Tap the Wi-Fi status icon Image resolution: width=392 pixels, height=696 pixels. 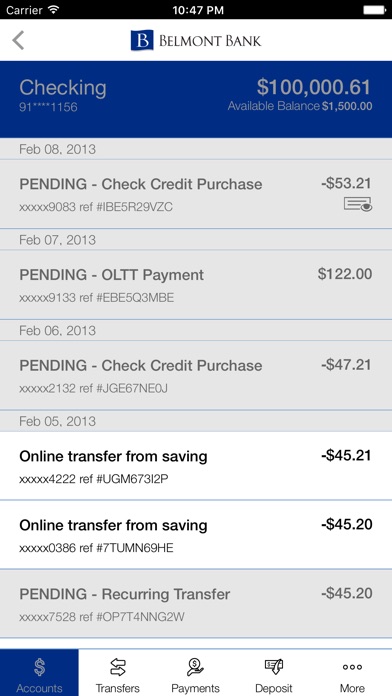tap(54, 10)
